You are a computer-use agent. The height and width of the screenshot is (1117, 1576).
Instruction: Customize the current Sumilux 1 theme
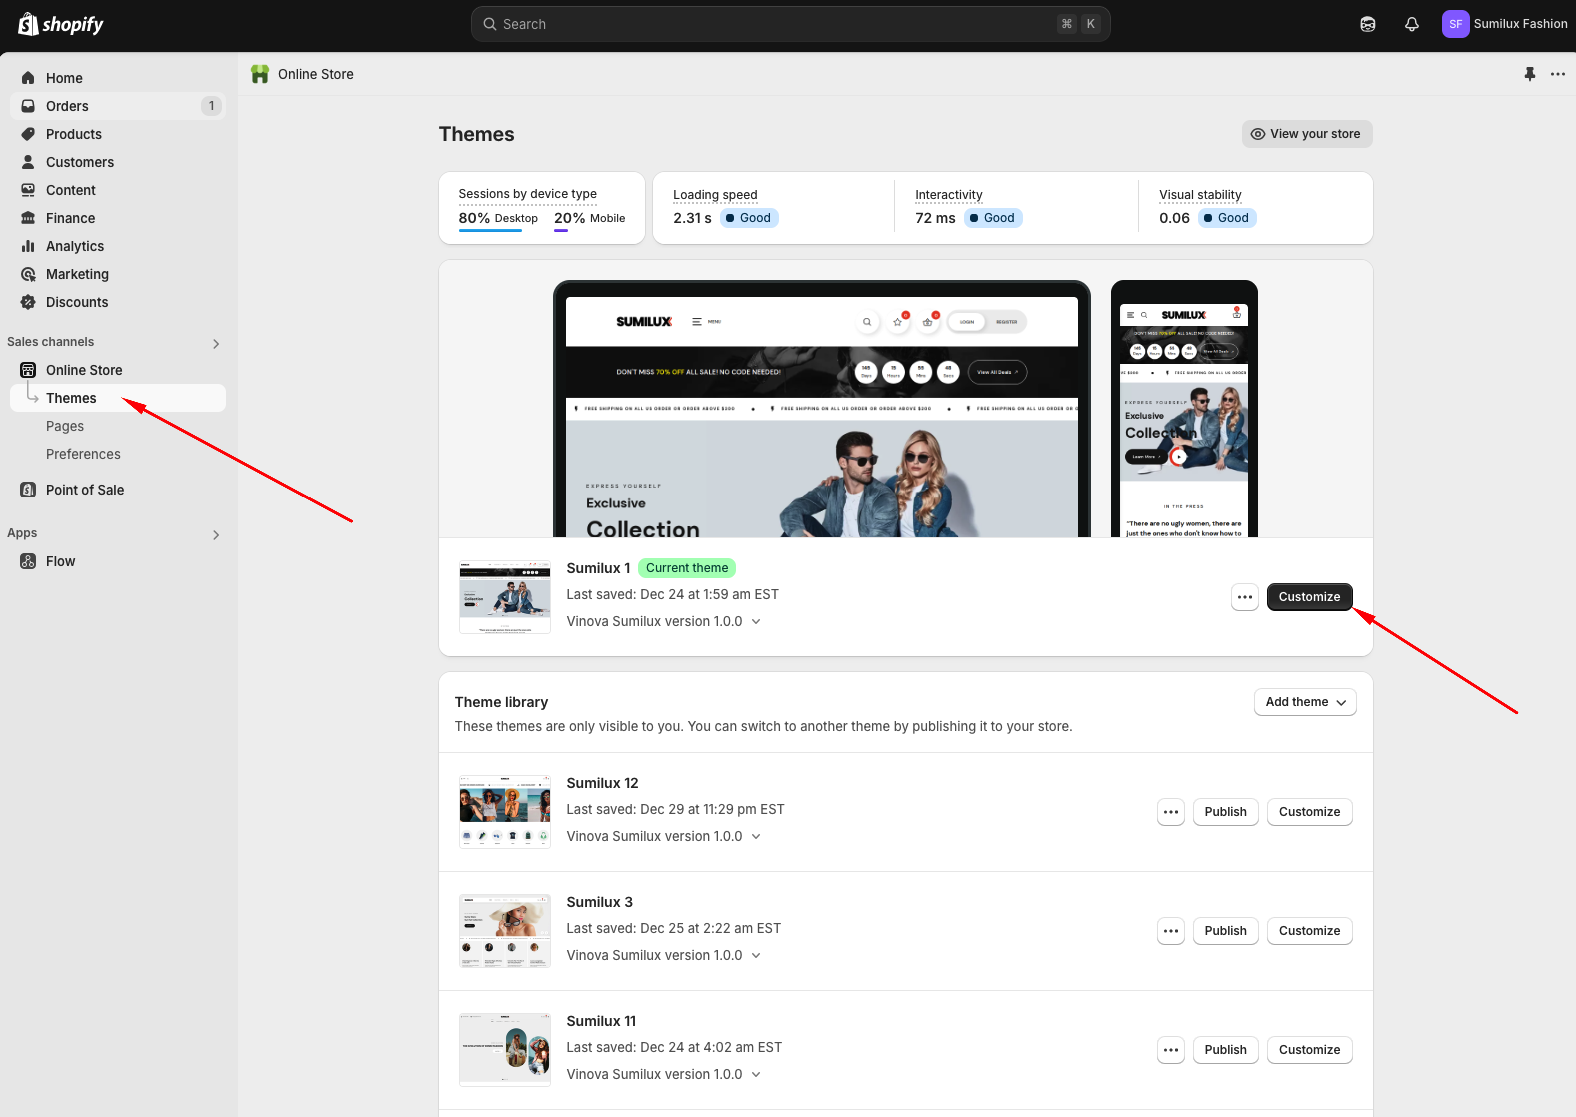click(x=1309, y=597)
